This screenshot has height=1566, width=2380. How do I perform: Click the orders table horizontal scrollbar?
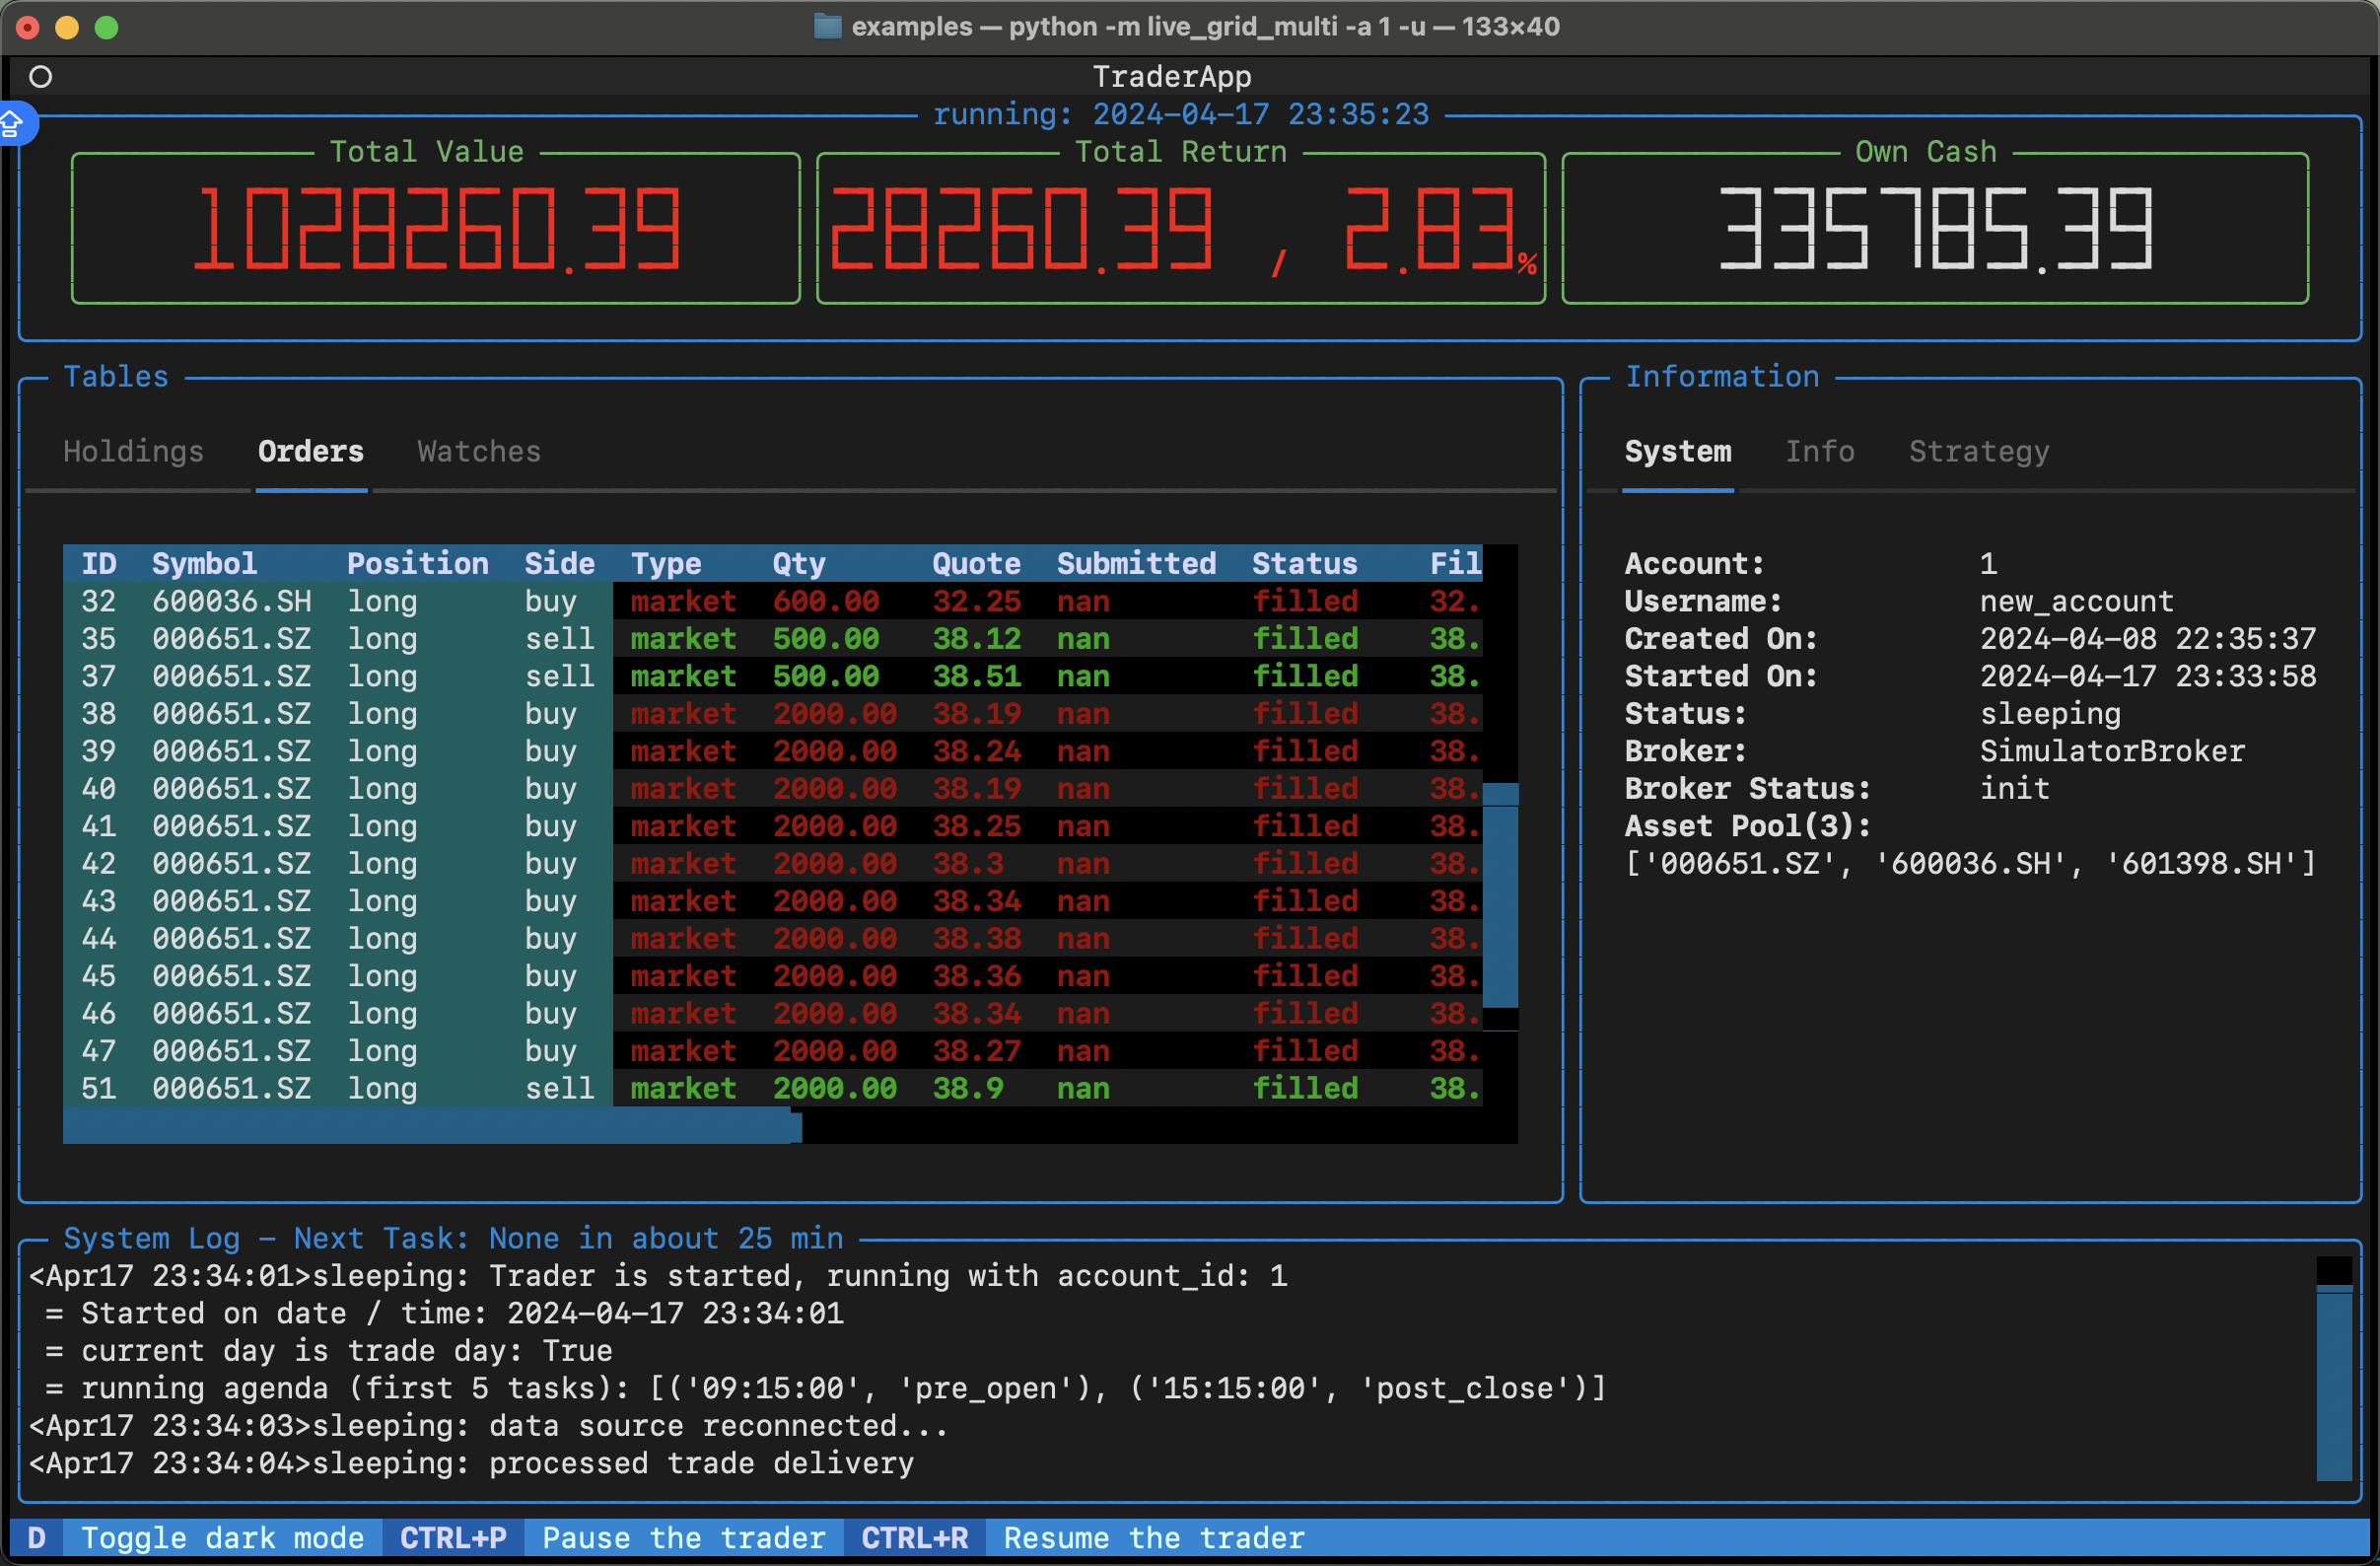click(432, 1126)
